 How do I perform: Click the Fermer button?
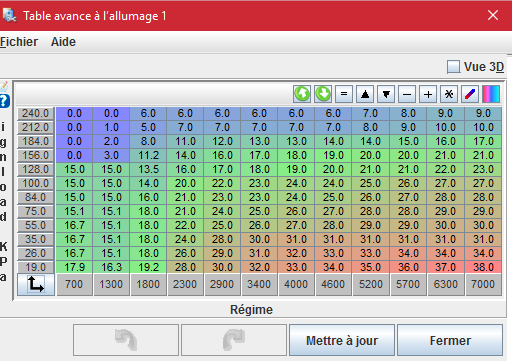450,340
